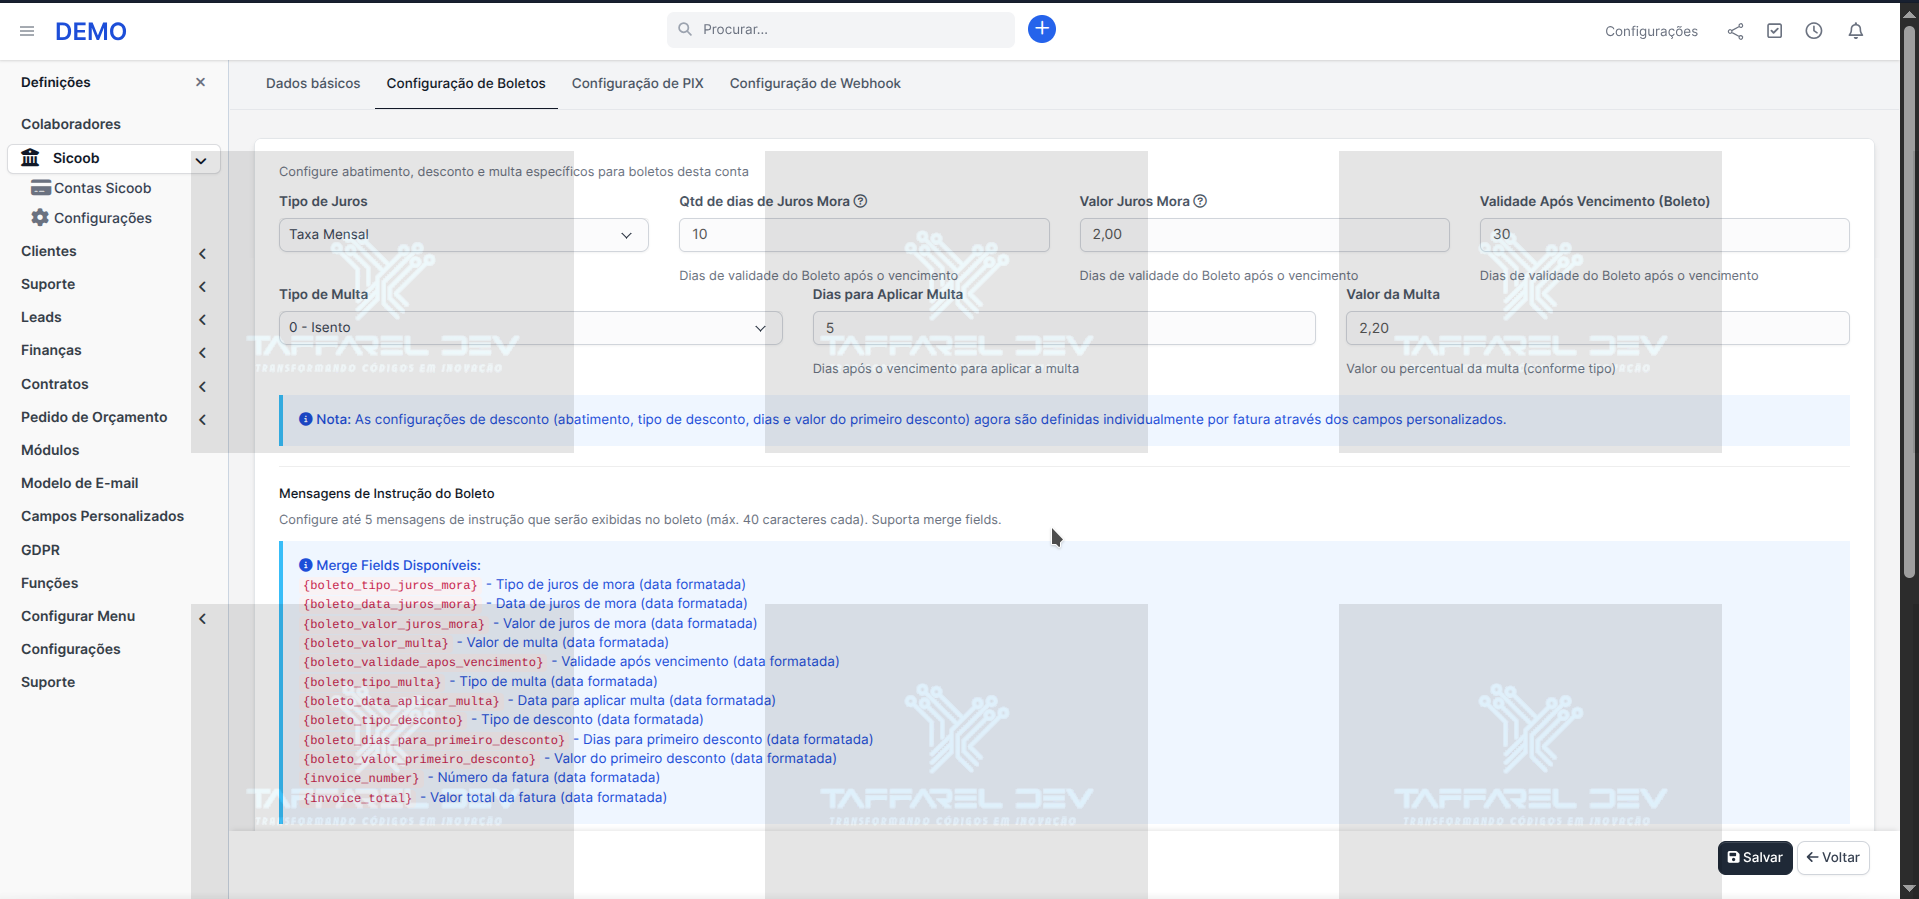Open the Tipo de Multa dropdown
The image size is (1919, 899).
pyautogui.click(x=531, y=327)
